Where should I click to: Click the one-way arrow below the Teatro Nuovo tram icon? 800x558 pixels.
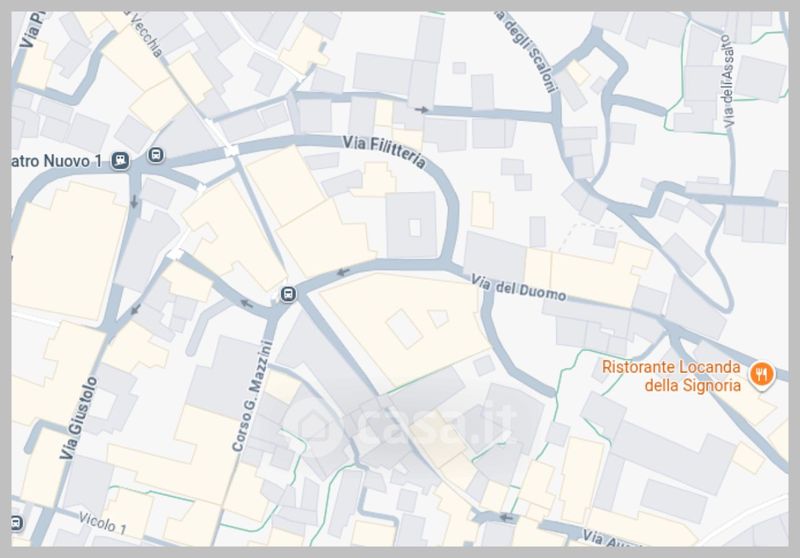coord(134,201)
